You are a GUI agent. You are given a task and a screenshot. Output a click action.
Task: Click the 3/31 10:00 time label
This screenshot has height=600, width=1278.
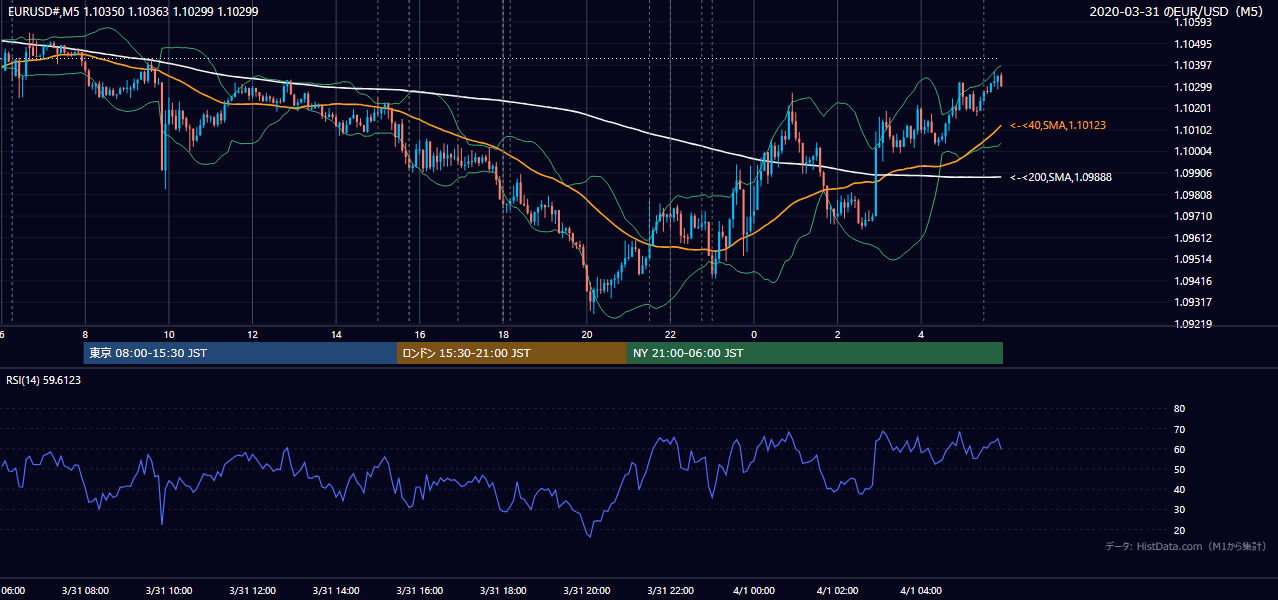[x=168, y=591]
